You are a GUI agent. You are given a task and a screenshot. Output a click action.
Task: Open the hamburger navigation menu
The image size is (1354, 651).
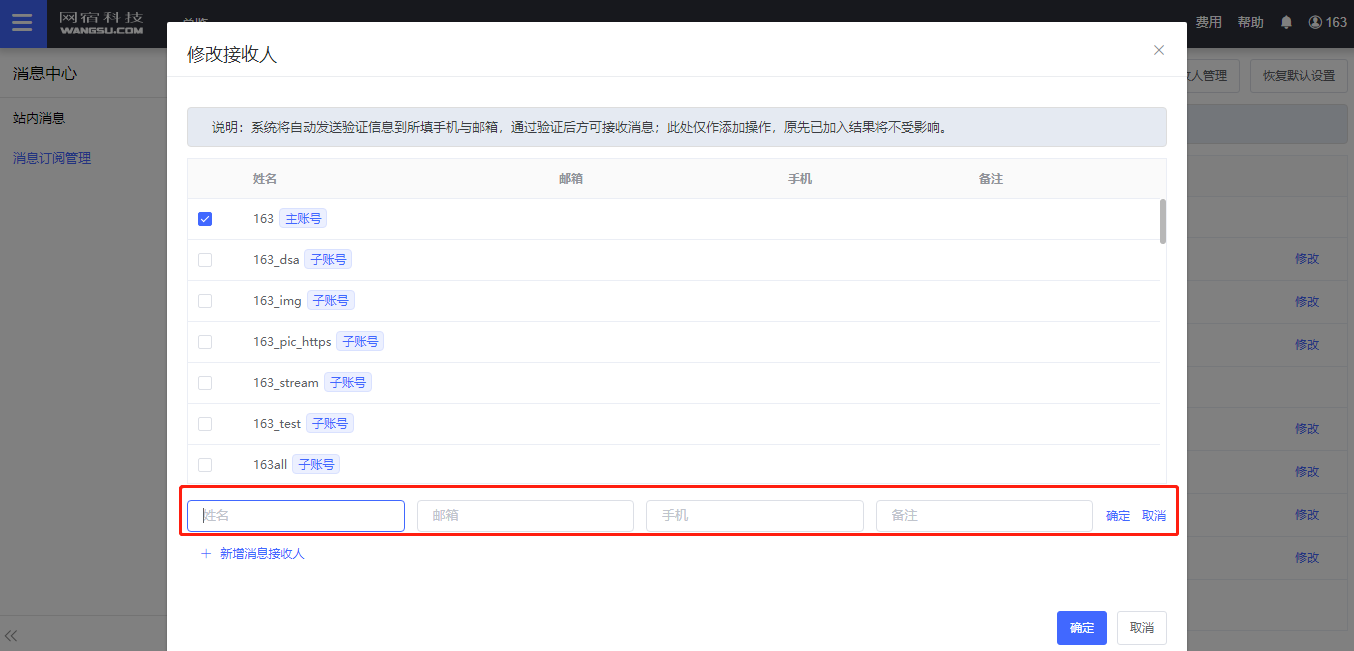pos(22,23)
